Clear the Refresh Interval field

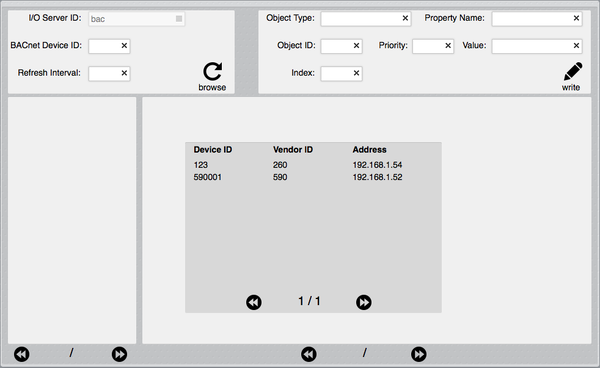(124, 73)
